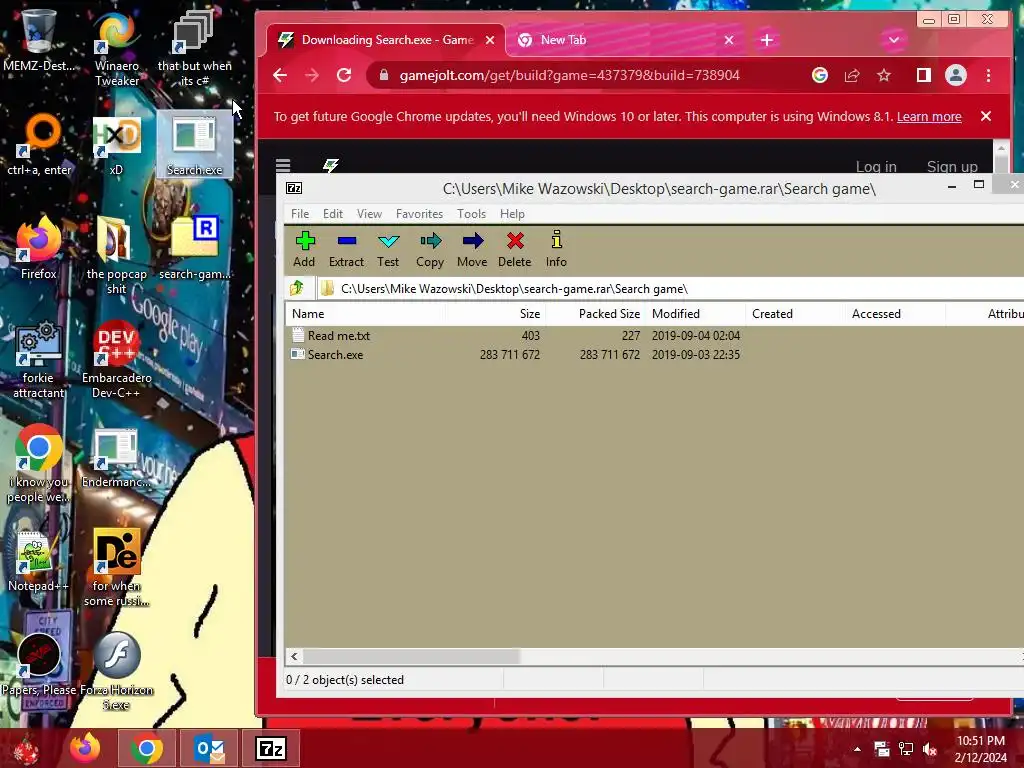Sort by the Packed Size column header
The image size is (1024, 768).
tap(595, 313)
